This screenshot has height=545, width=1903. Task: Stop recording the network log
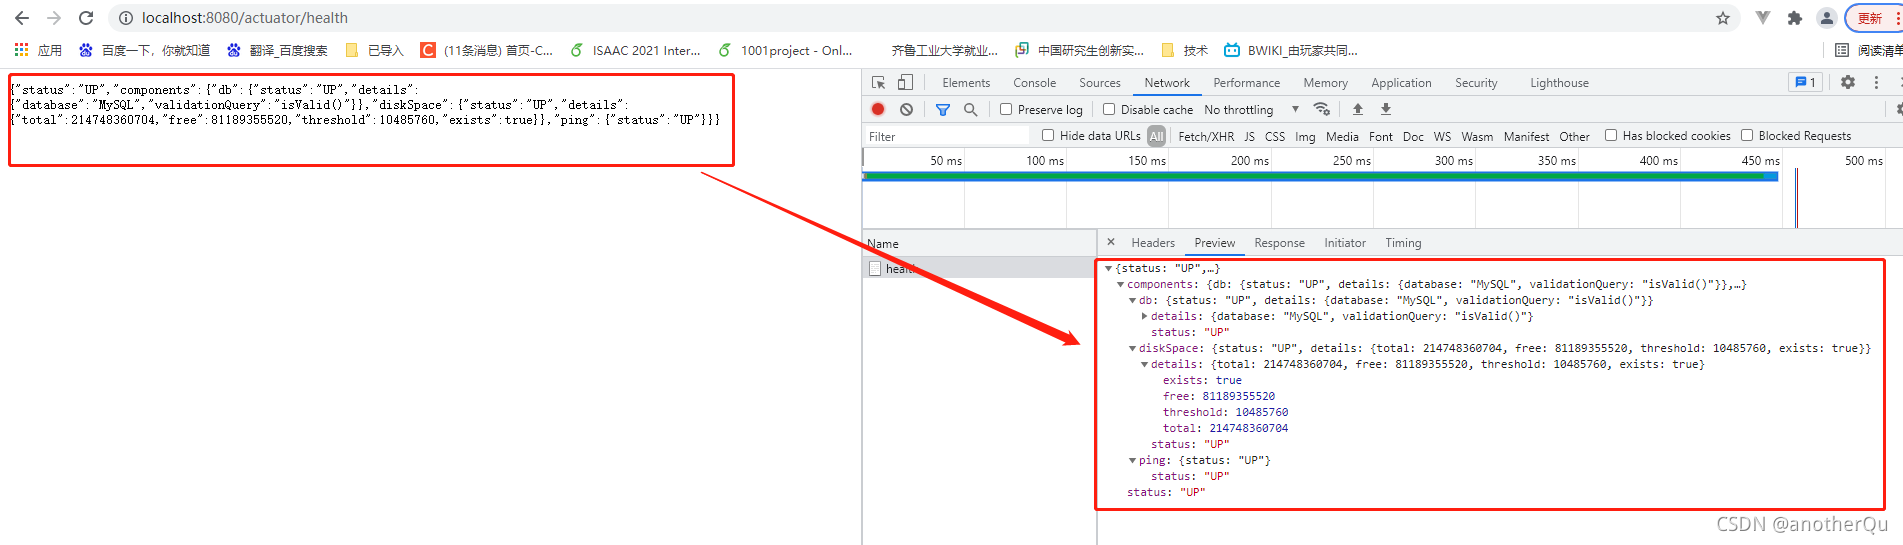coord(878,110)
